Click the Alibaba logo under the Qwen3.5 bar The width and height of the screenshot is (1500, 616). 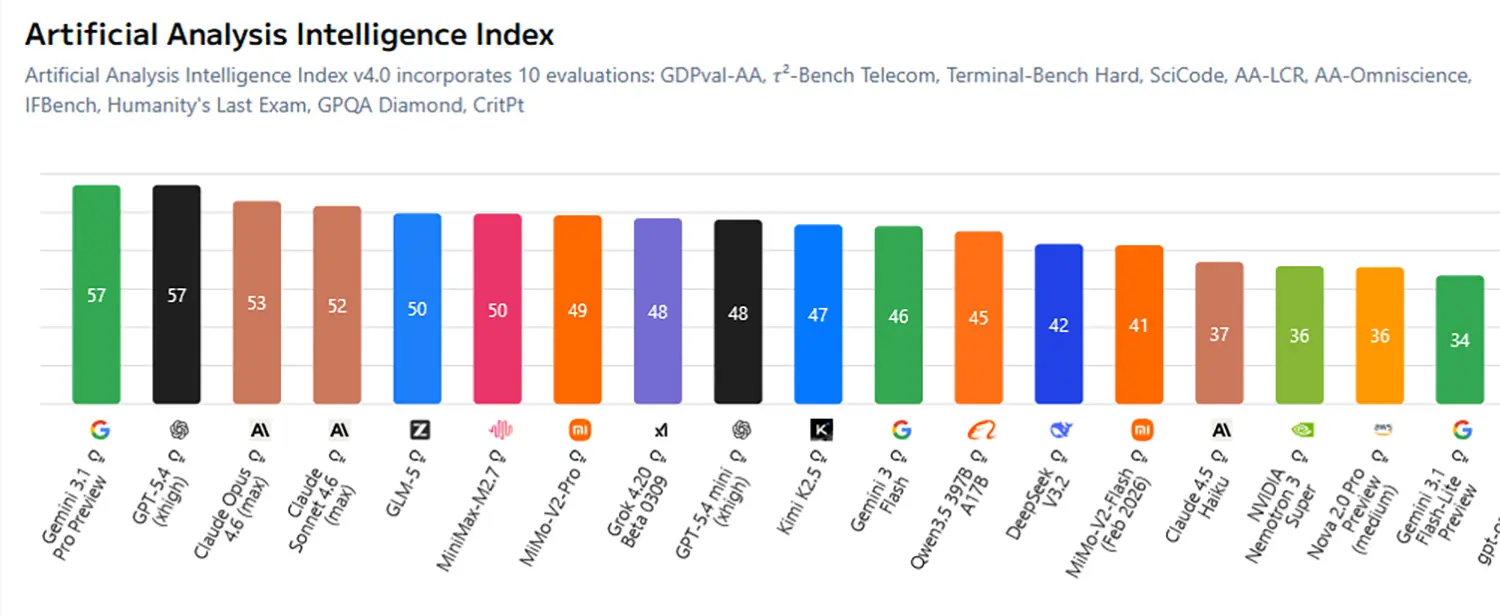981,430
